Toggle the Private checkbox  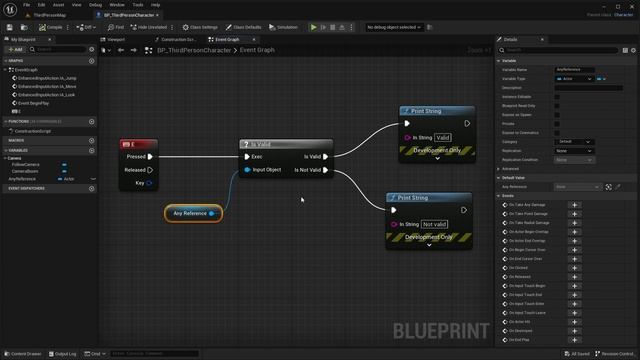[557, 124]
